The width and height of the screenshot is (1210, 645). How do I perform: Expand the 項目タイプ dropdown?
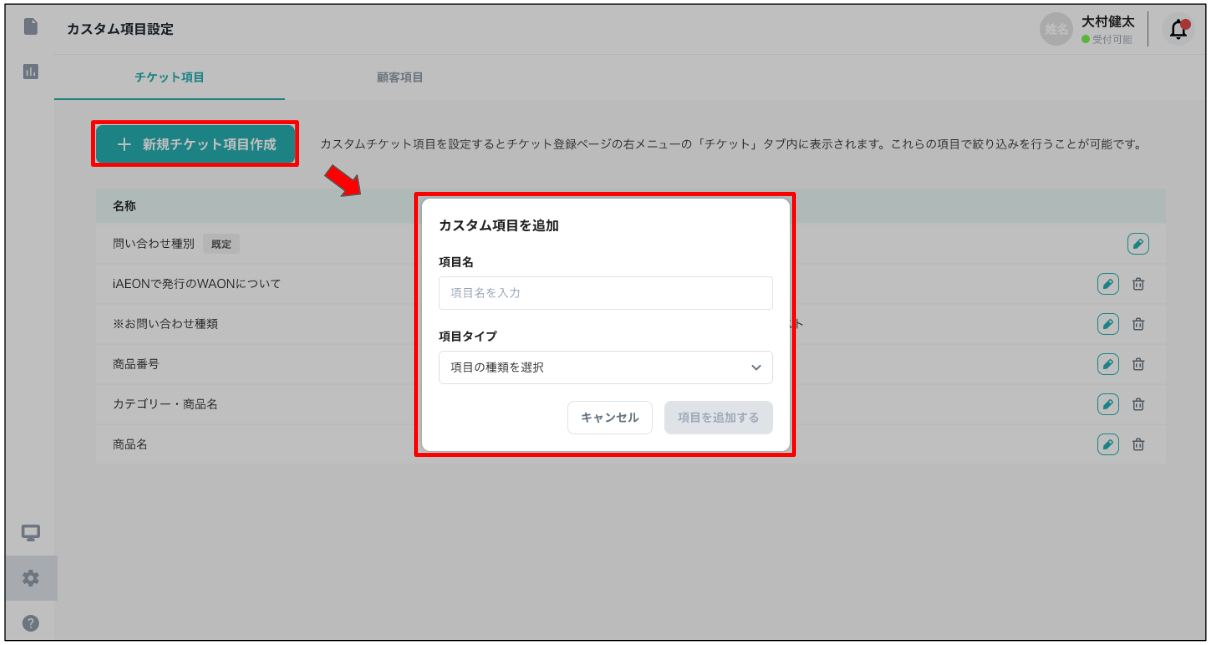pyautogui.click(x=605, y=367)
